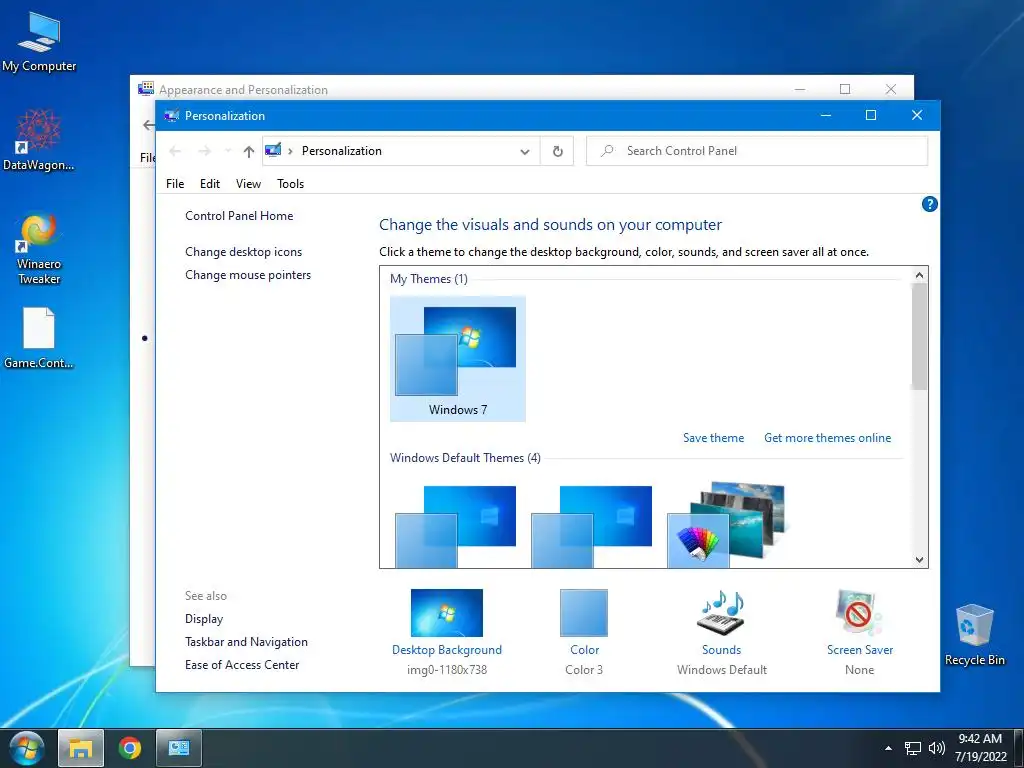Click the Personalization address bar icon

coord(273,151)
